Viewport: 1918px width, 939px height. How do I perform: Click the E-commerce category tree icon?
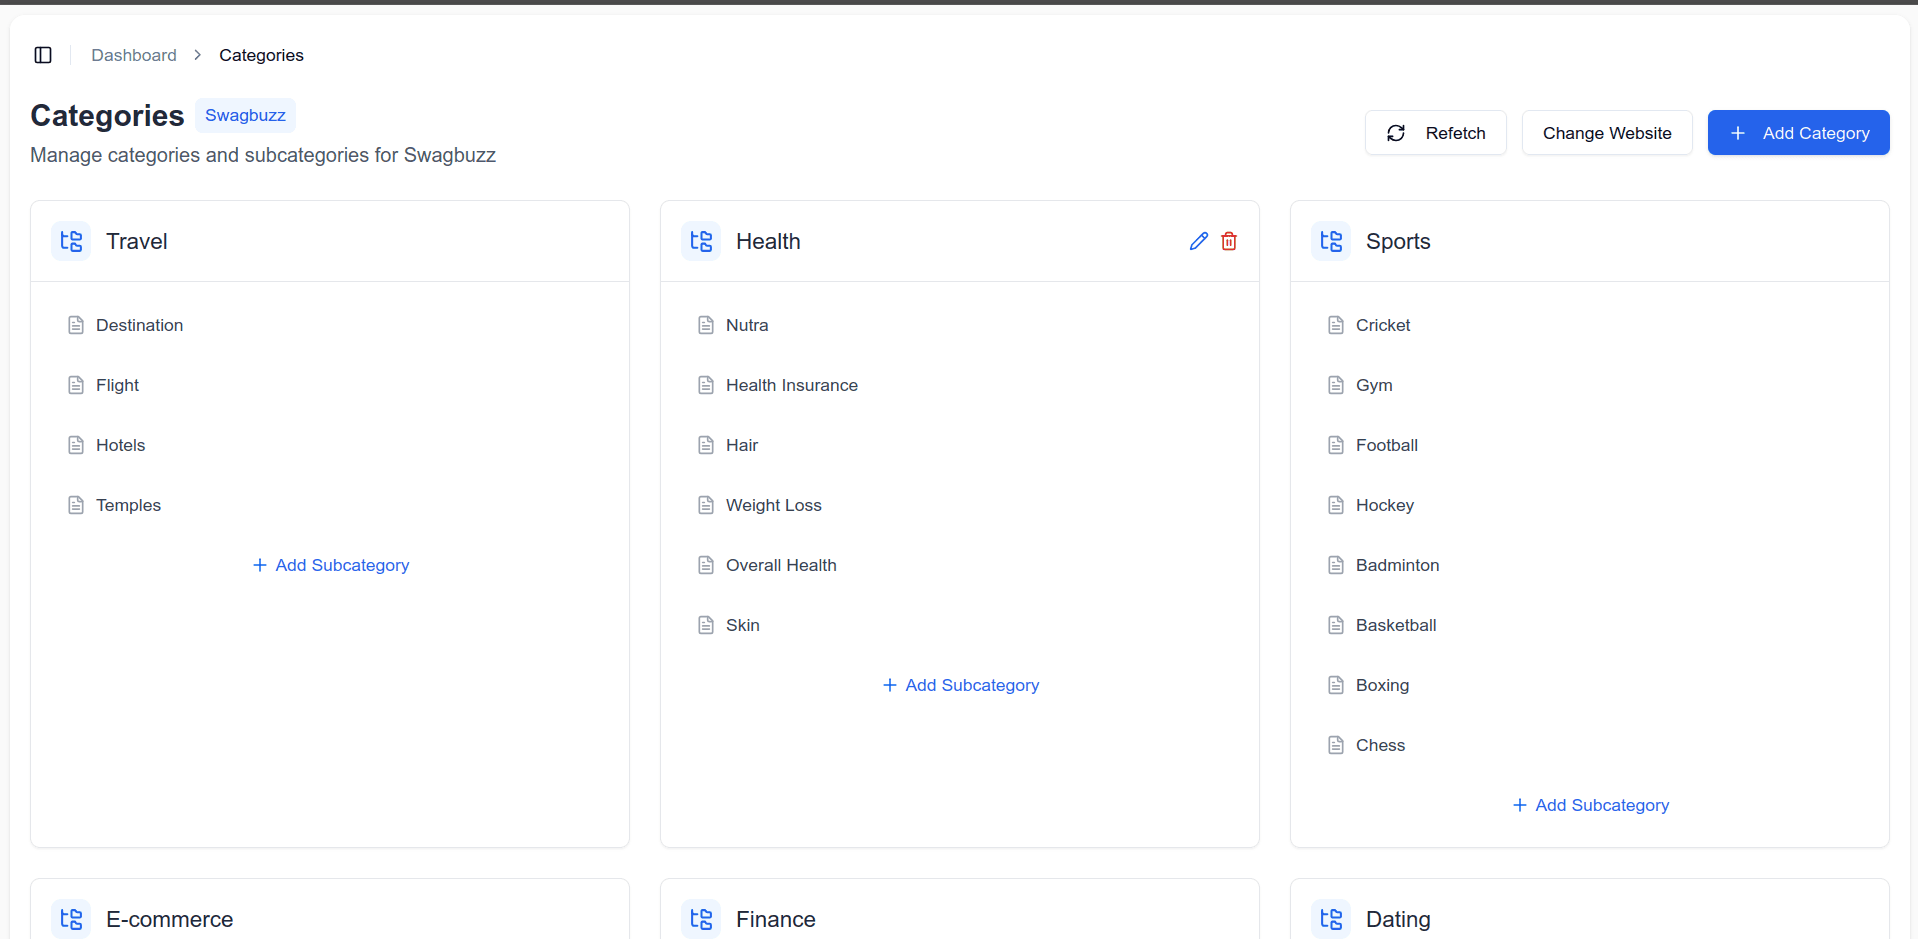pos(71,919)
